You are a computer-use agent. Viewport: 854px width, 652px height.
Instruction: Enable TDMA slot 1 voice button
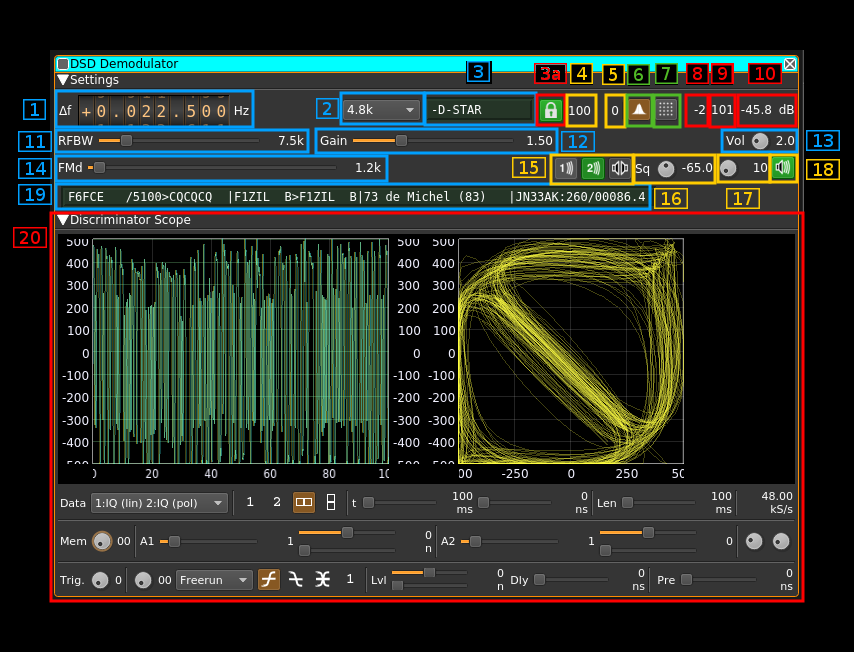566,168
